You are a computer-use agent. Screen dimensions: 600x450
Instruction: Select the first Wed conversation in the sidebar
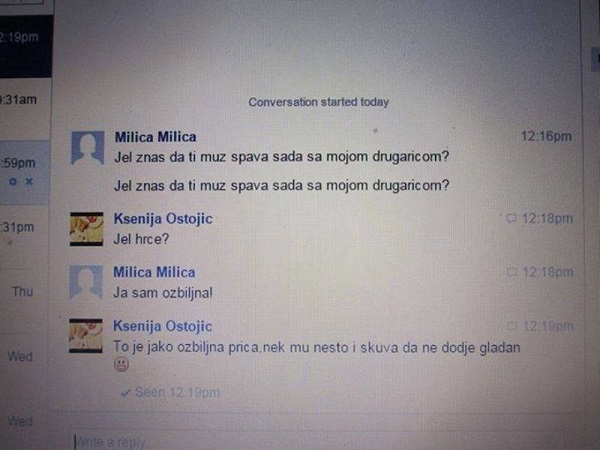(25, 357)
